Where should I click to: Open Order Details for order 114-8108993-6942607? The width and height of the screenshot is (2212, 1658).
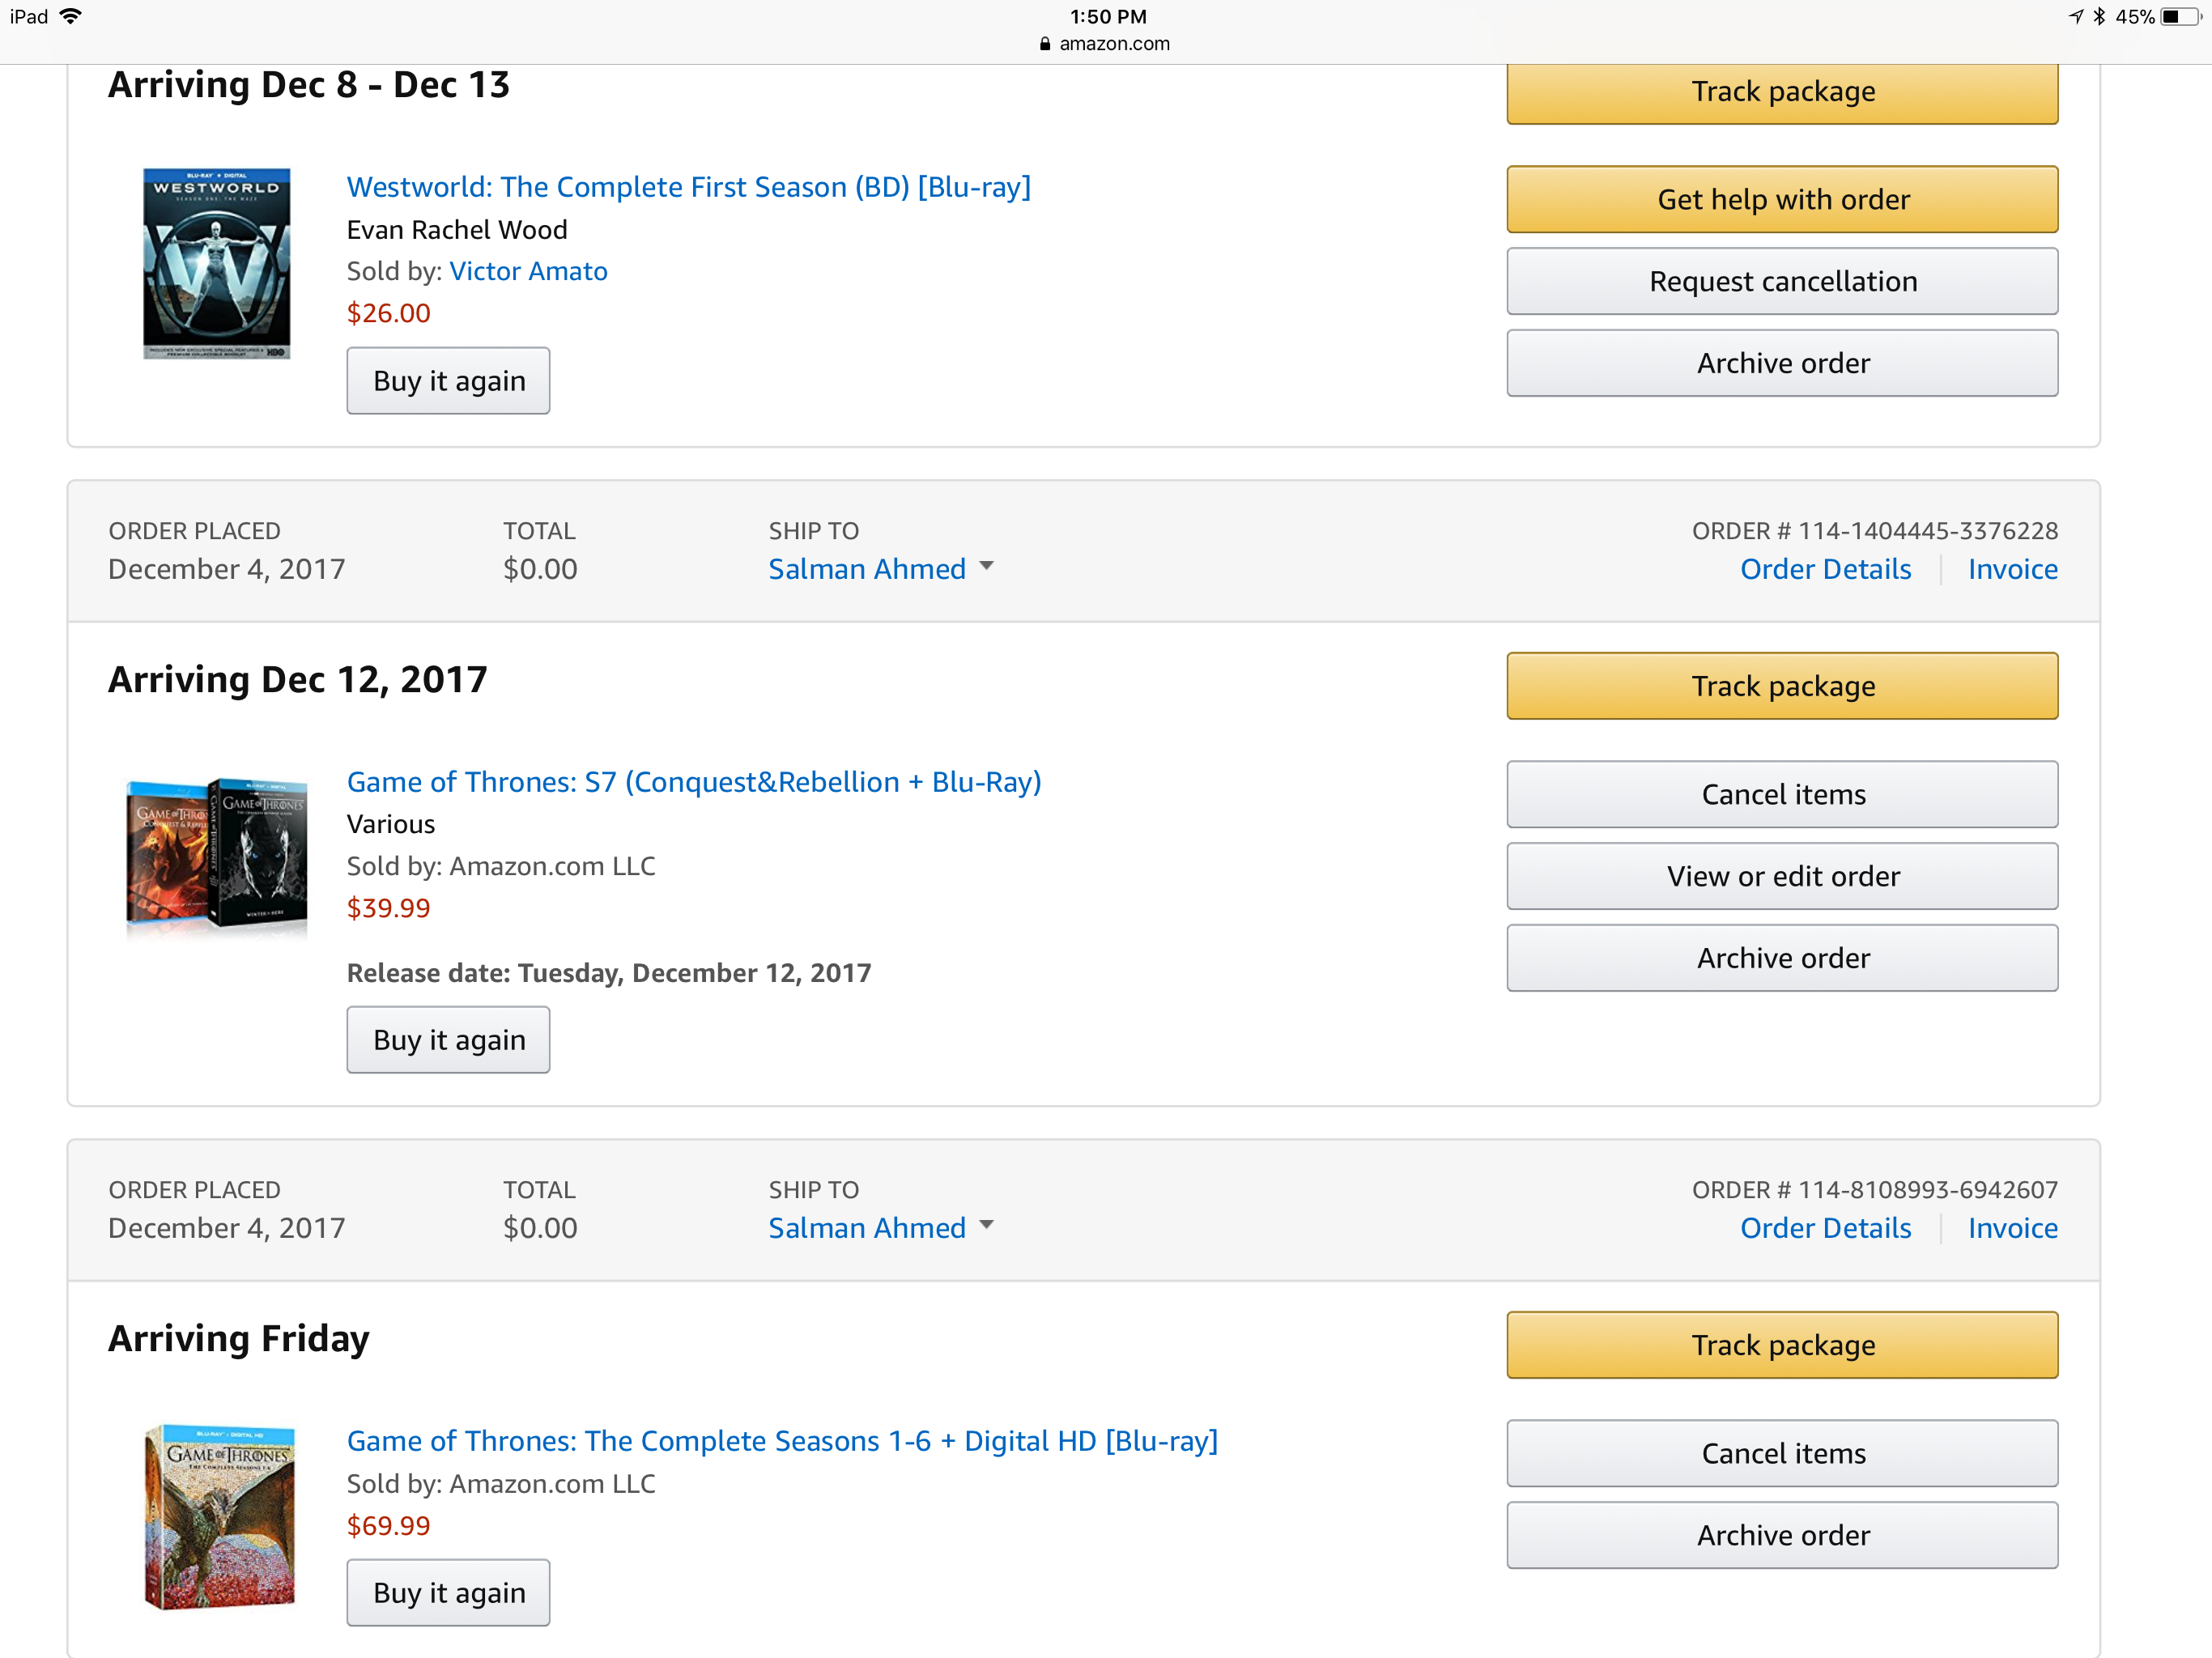click(x=1825, y=1228)
